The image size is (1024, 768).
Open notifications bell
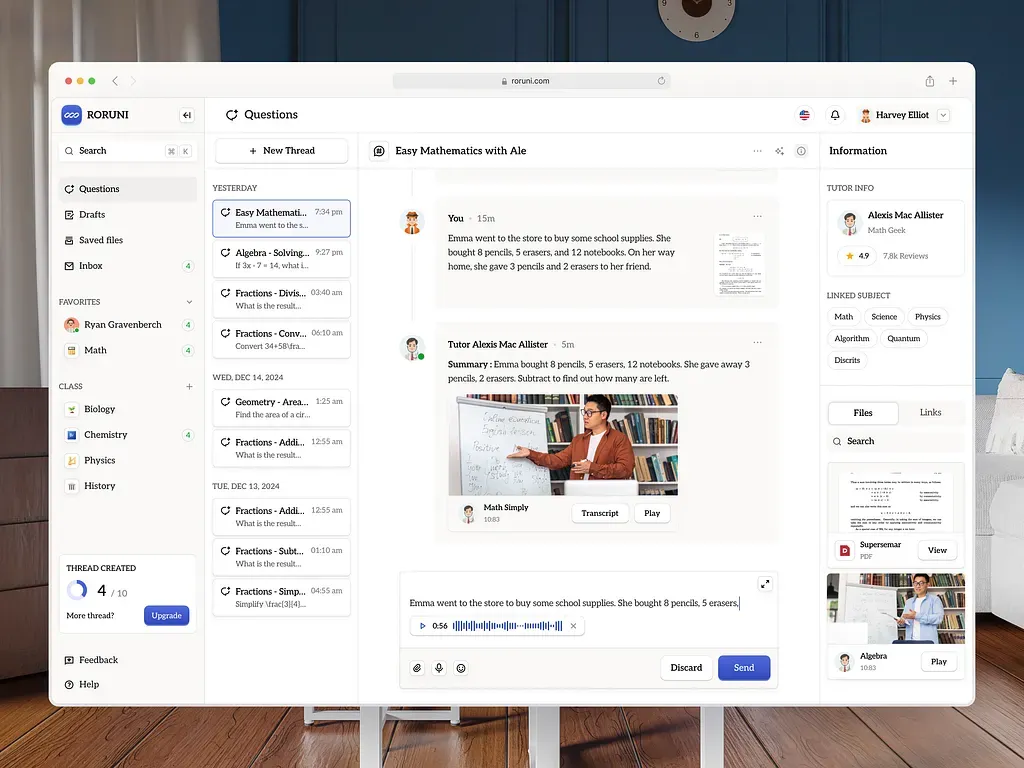click(835, 115)
